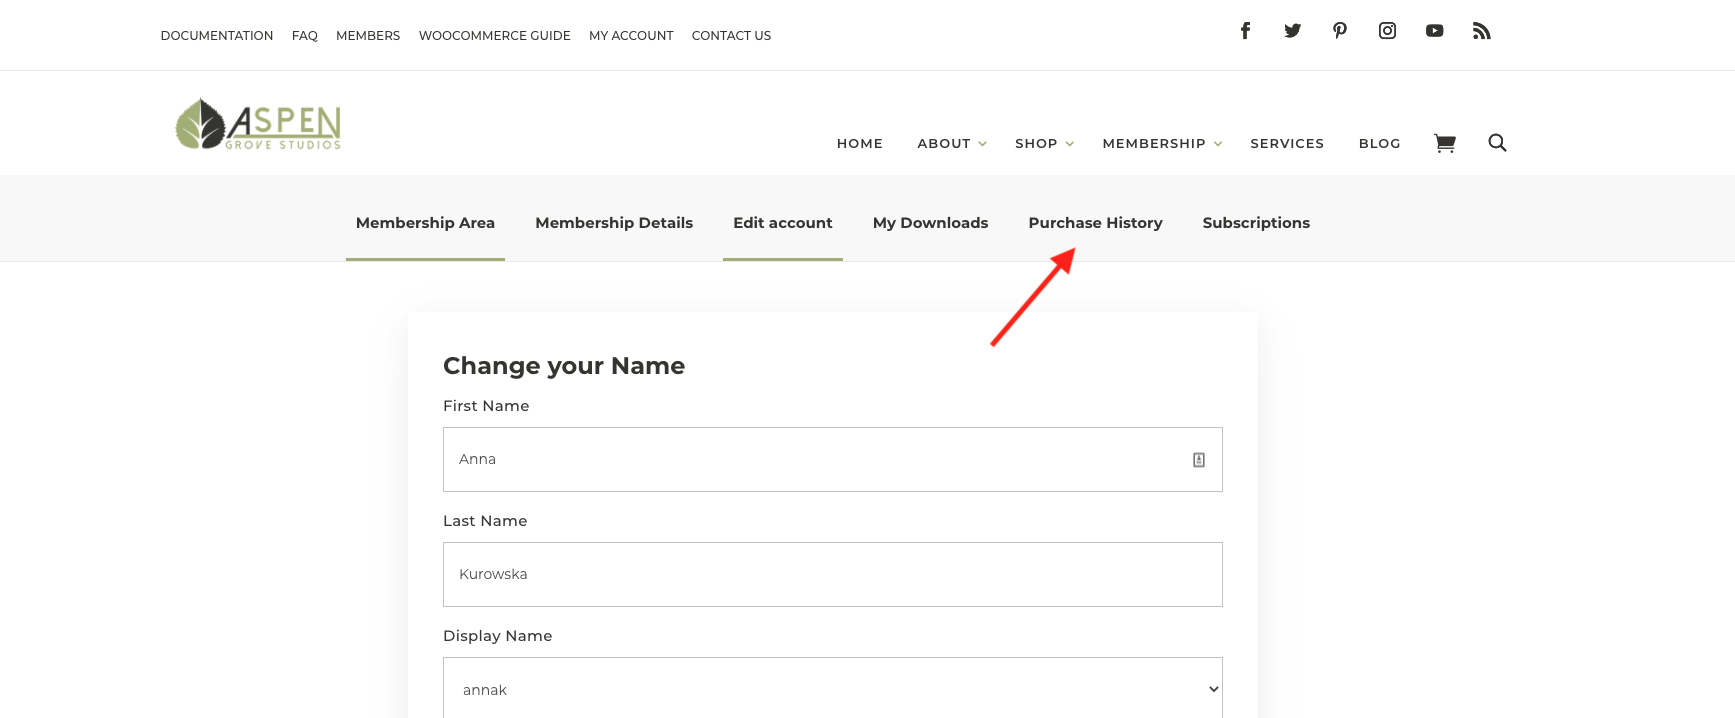The height and width of the screenshot is (718, 1735).
Task: Click the Last Name label text
Action: point(485,521)
